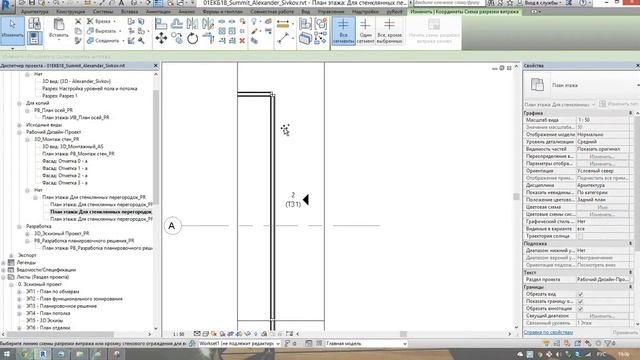Open the Main Model (Главная модель) dropdown
The height and width of the screenshot is (360, 640).
366,344
